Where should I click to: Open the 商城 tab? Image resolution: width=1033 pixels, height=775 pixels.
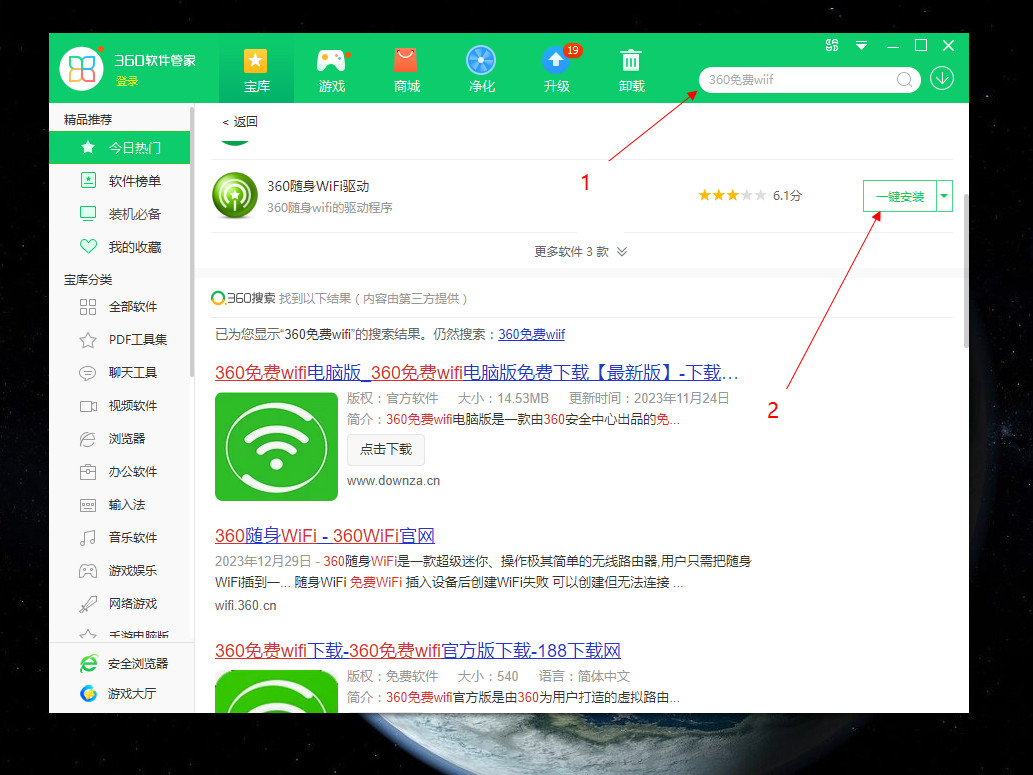[x=406, y=70]
